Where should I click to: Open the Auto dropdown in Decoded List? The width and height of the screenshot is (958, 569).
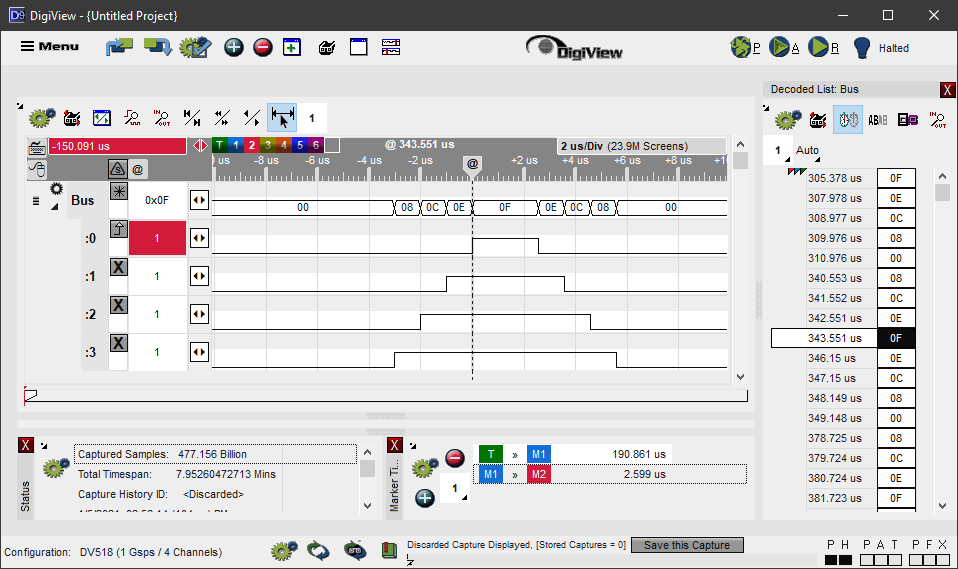(x=807, y=151)
